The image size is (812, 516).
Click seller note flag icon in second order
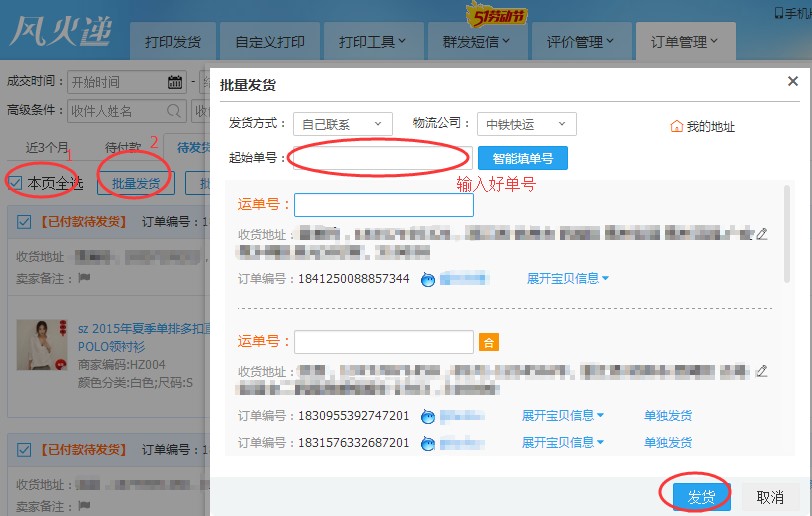coord(84,505)
